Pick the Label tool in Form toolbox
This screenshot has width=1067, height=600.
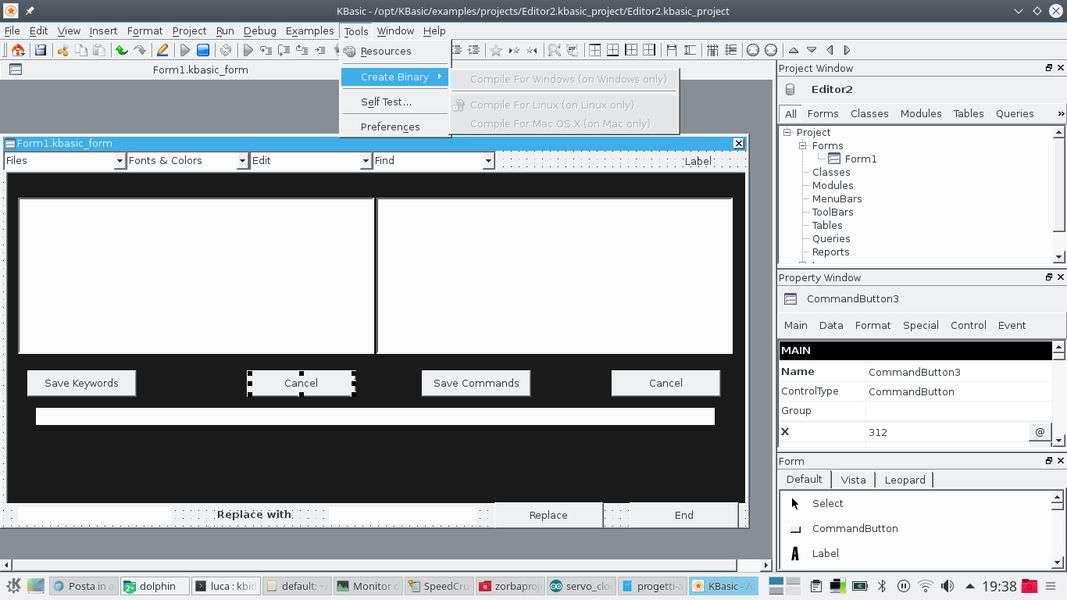(824, 553)
